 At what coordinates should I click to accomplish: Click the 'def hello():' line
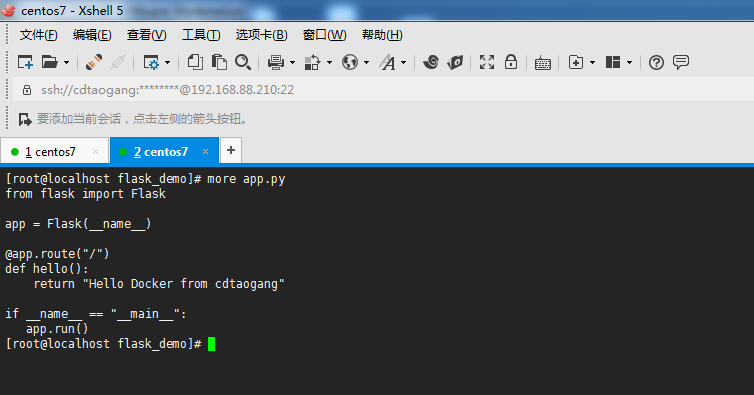[47, 268]
